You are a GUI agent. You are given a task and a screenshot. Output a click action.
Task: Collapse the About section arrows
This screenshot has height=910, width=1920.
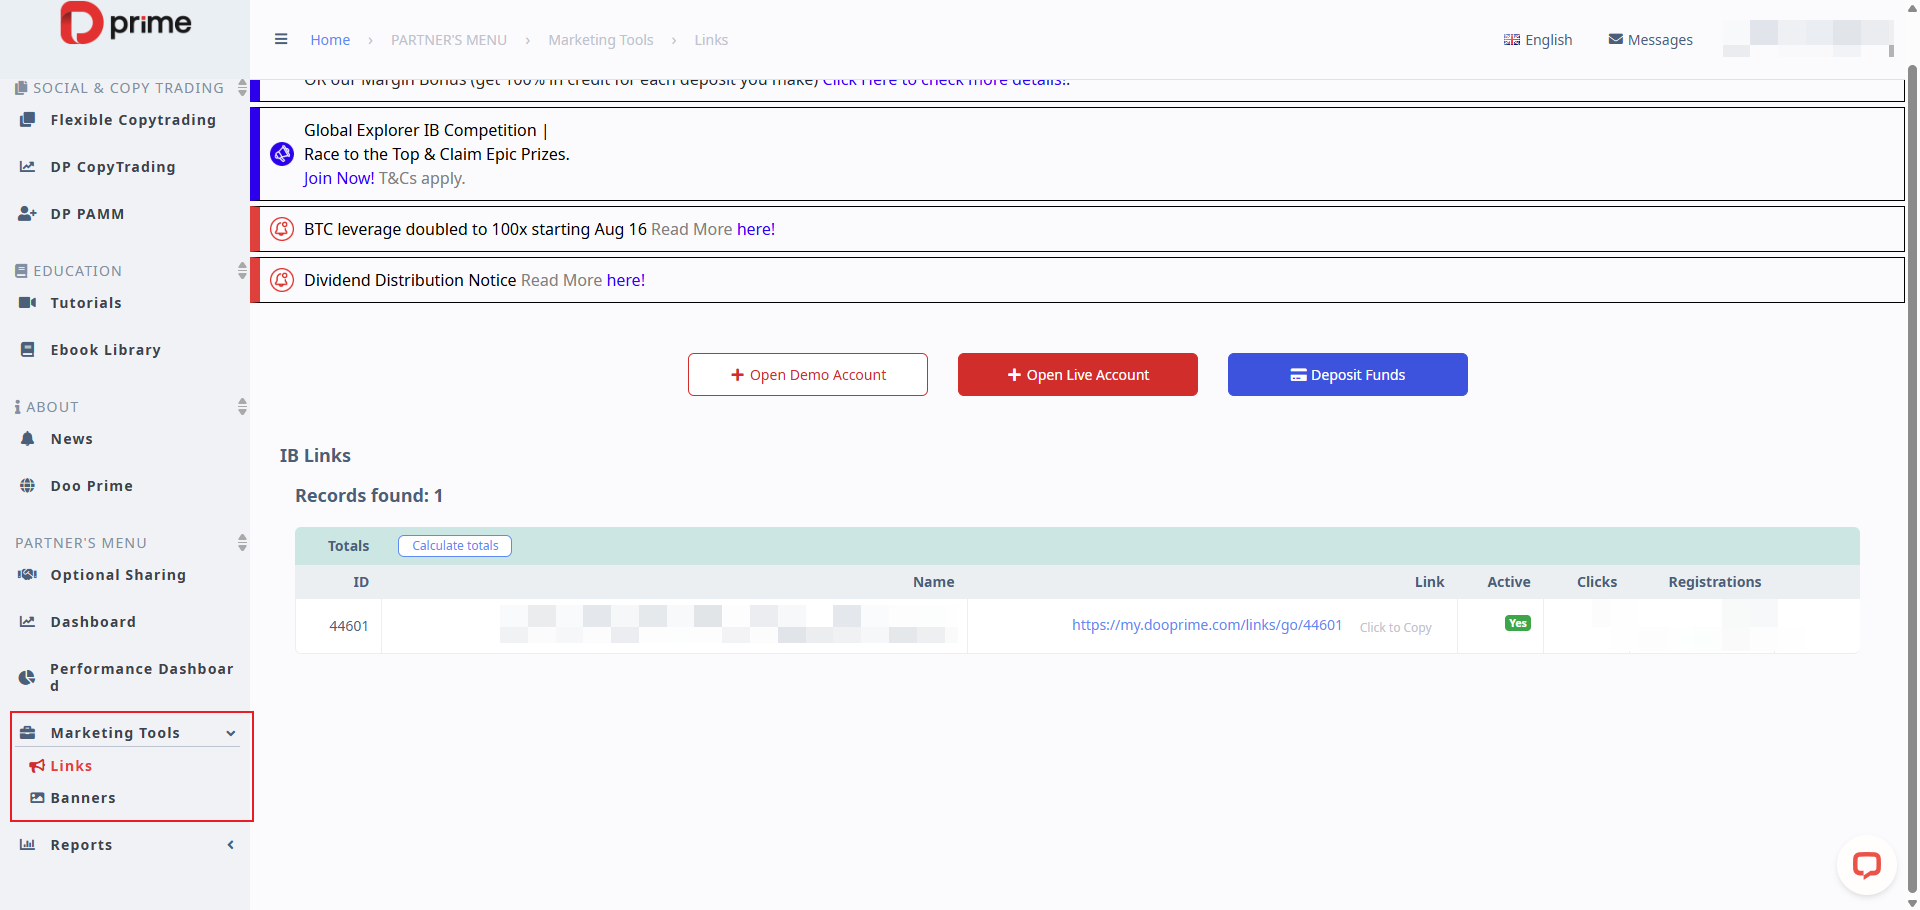[242, 407]
